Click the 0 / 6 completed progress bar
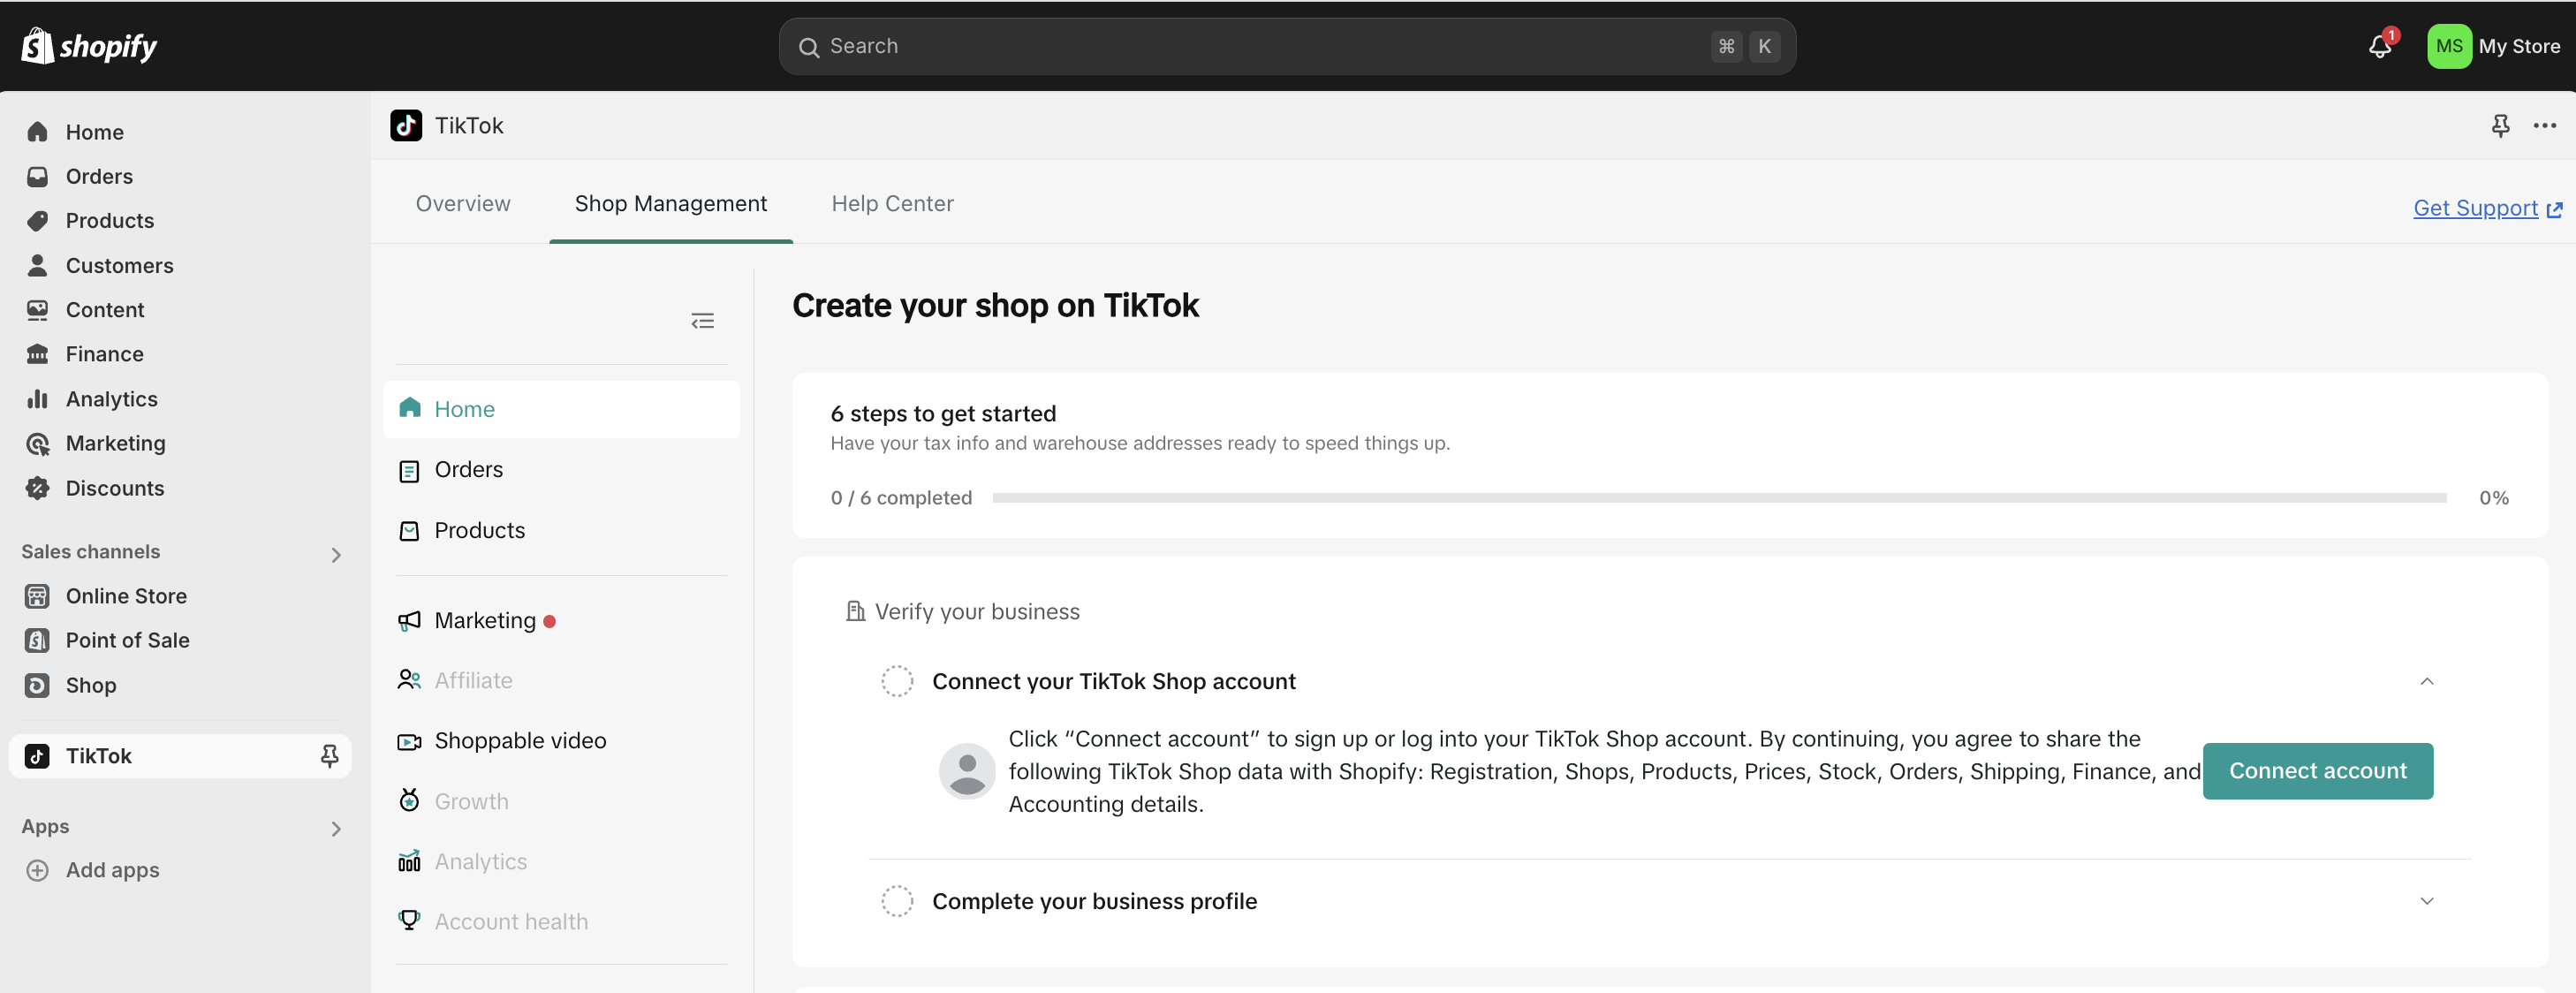 pyautogui.click(x=1719, y=498)
